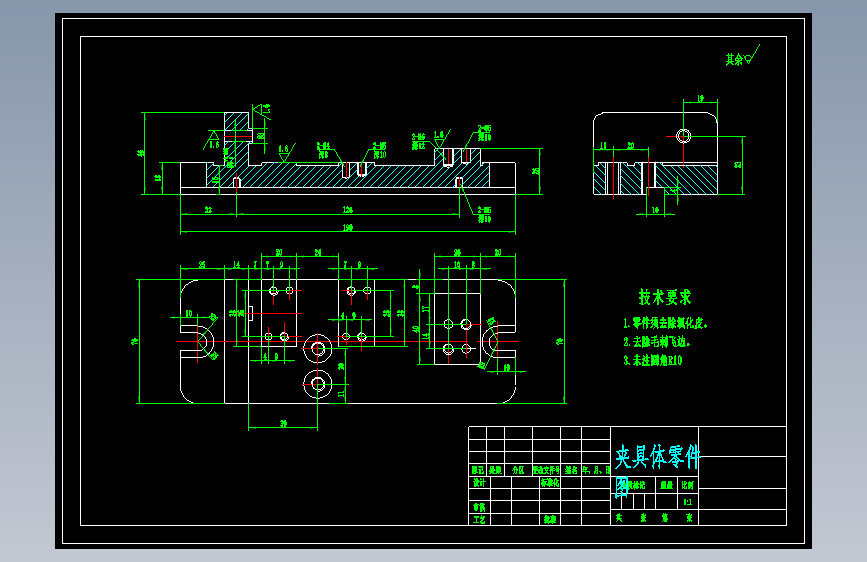This screenshot has width=867, height=562.
Task: Select the 19 dimension above side view
Action: 701,98
